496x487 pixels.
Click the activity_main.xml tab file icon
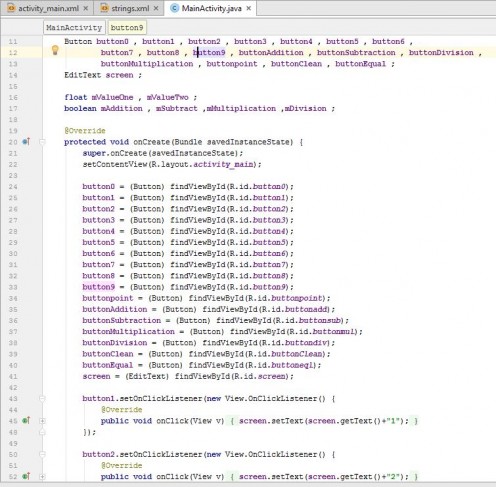[x=11, y=8]
